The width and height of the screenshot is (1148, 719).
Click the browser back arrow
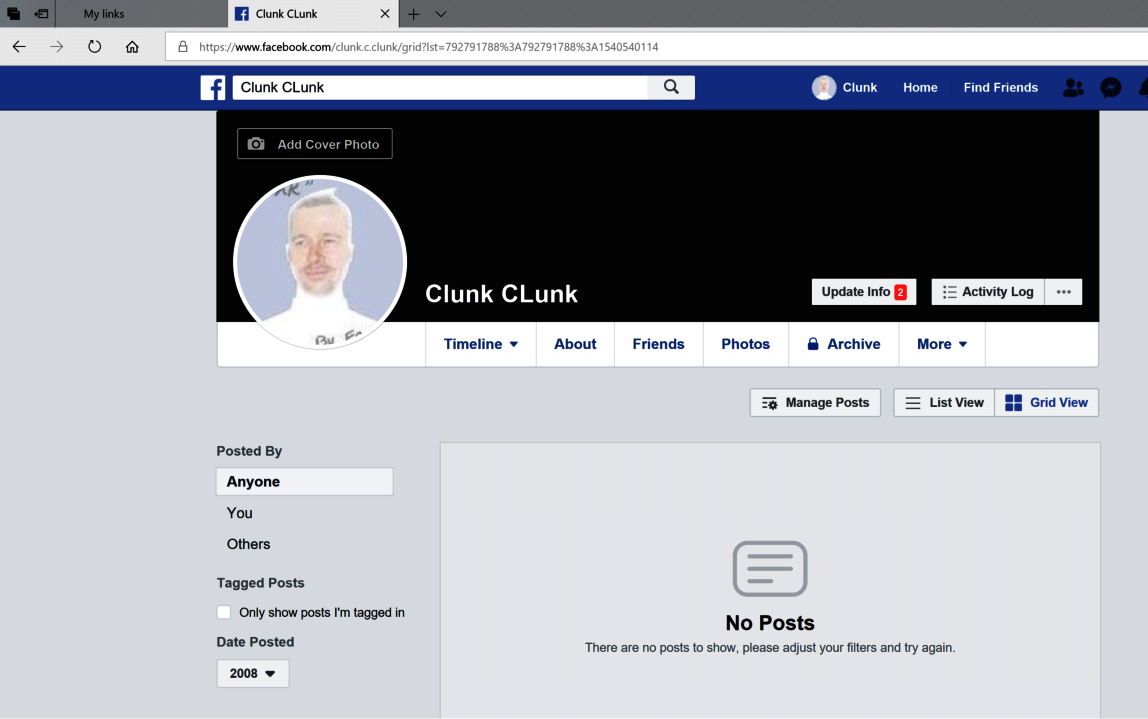pos(19,47)
